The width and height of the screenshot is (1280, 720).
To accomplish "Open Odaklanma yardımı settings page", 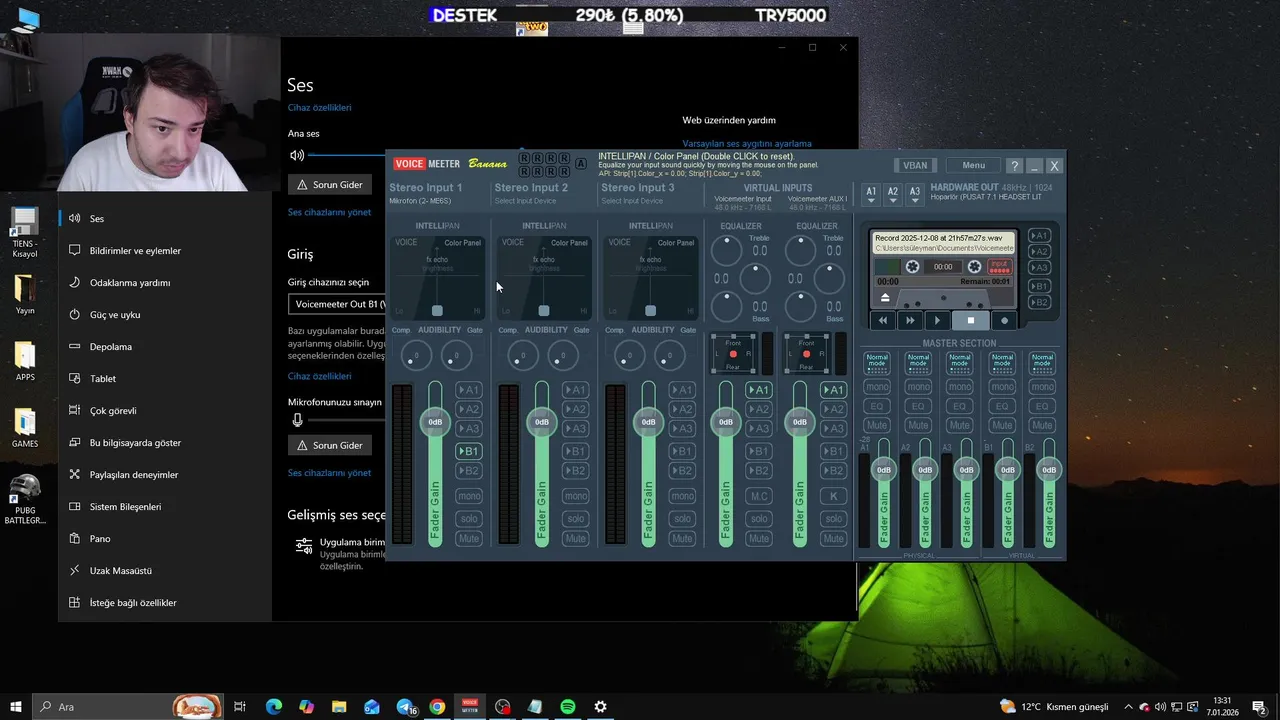I will click(x=130, y=283).
